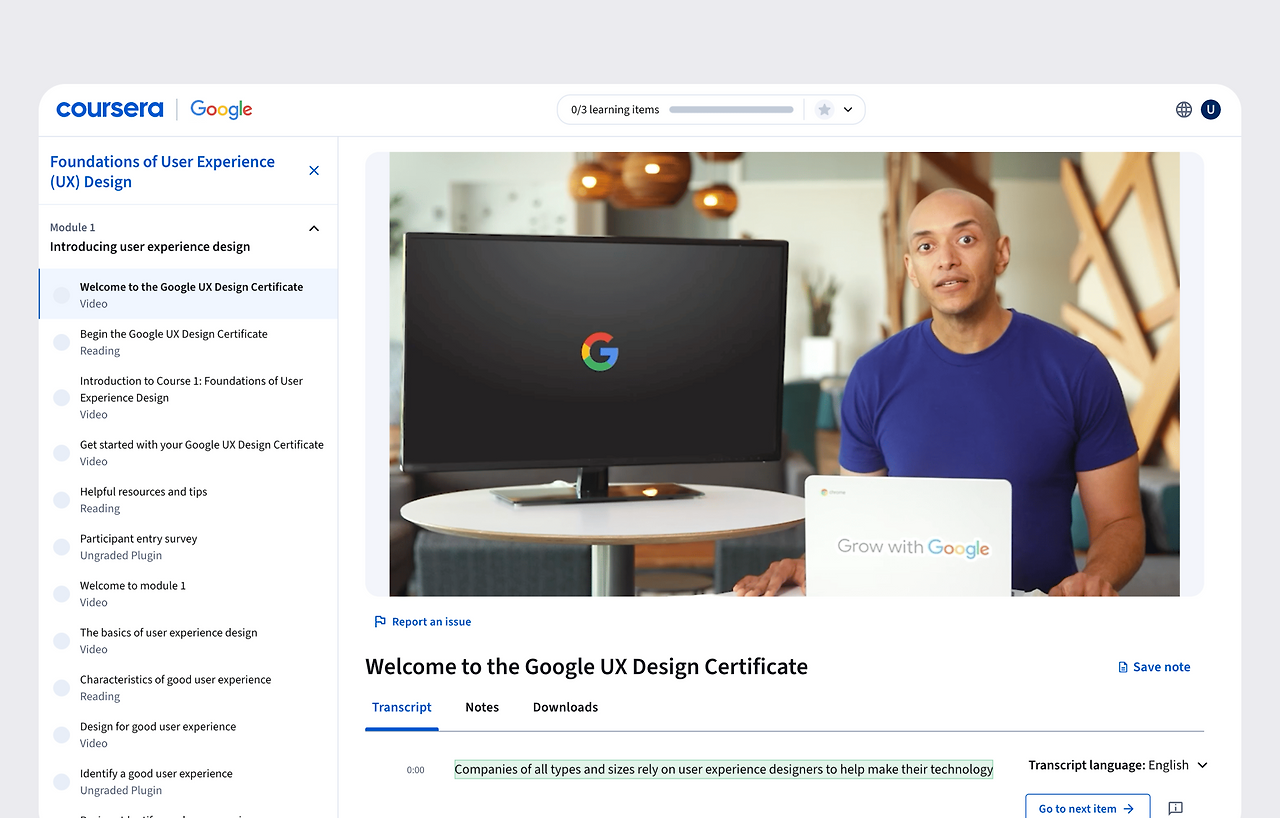1280x818 pixels.
Task: Close the course navigation sidebar with the X
Action: [x=314, y=171]
